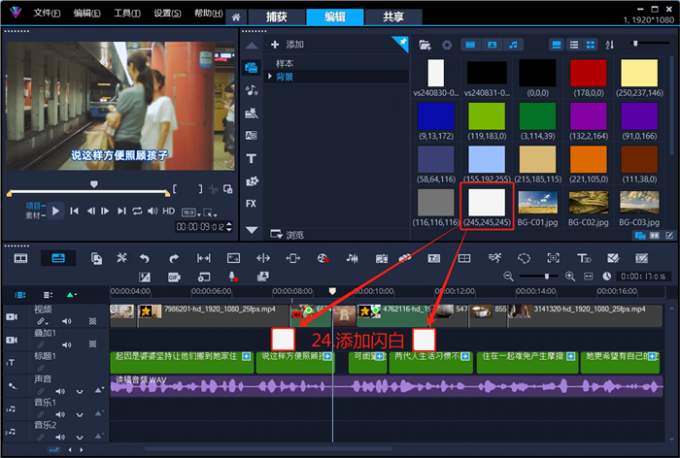Image resolution: width=680 pixels, height=458 pixels.
Task: Expand more library categories with down arrow
Action: (251, 229)
